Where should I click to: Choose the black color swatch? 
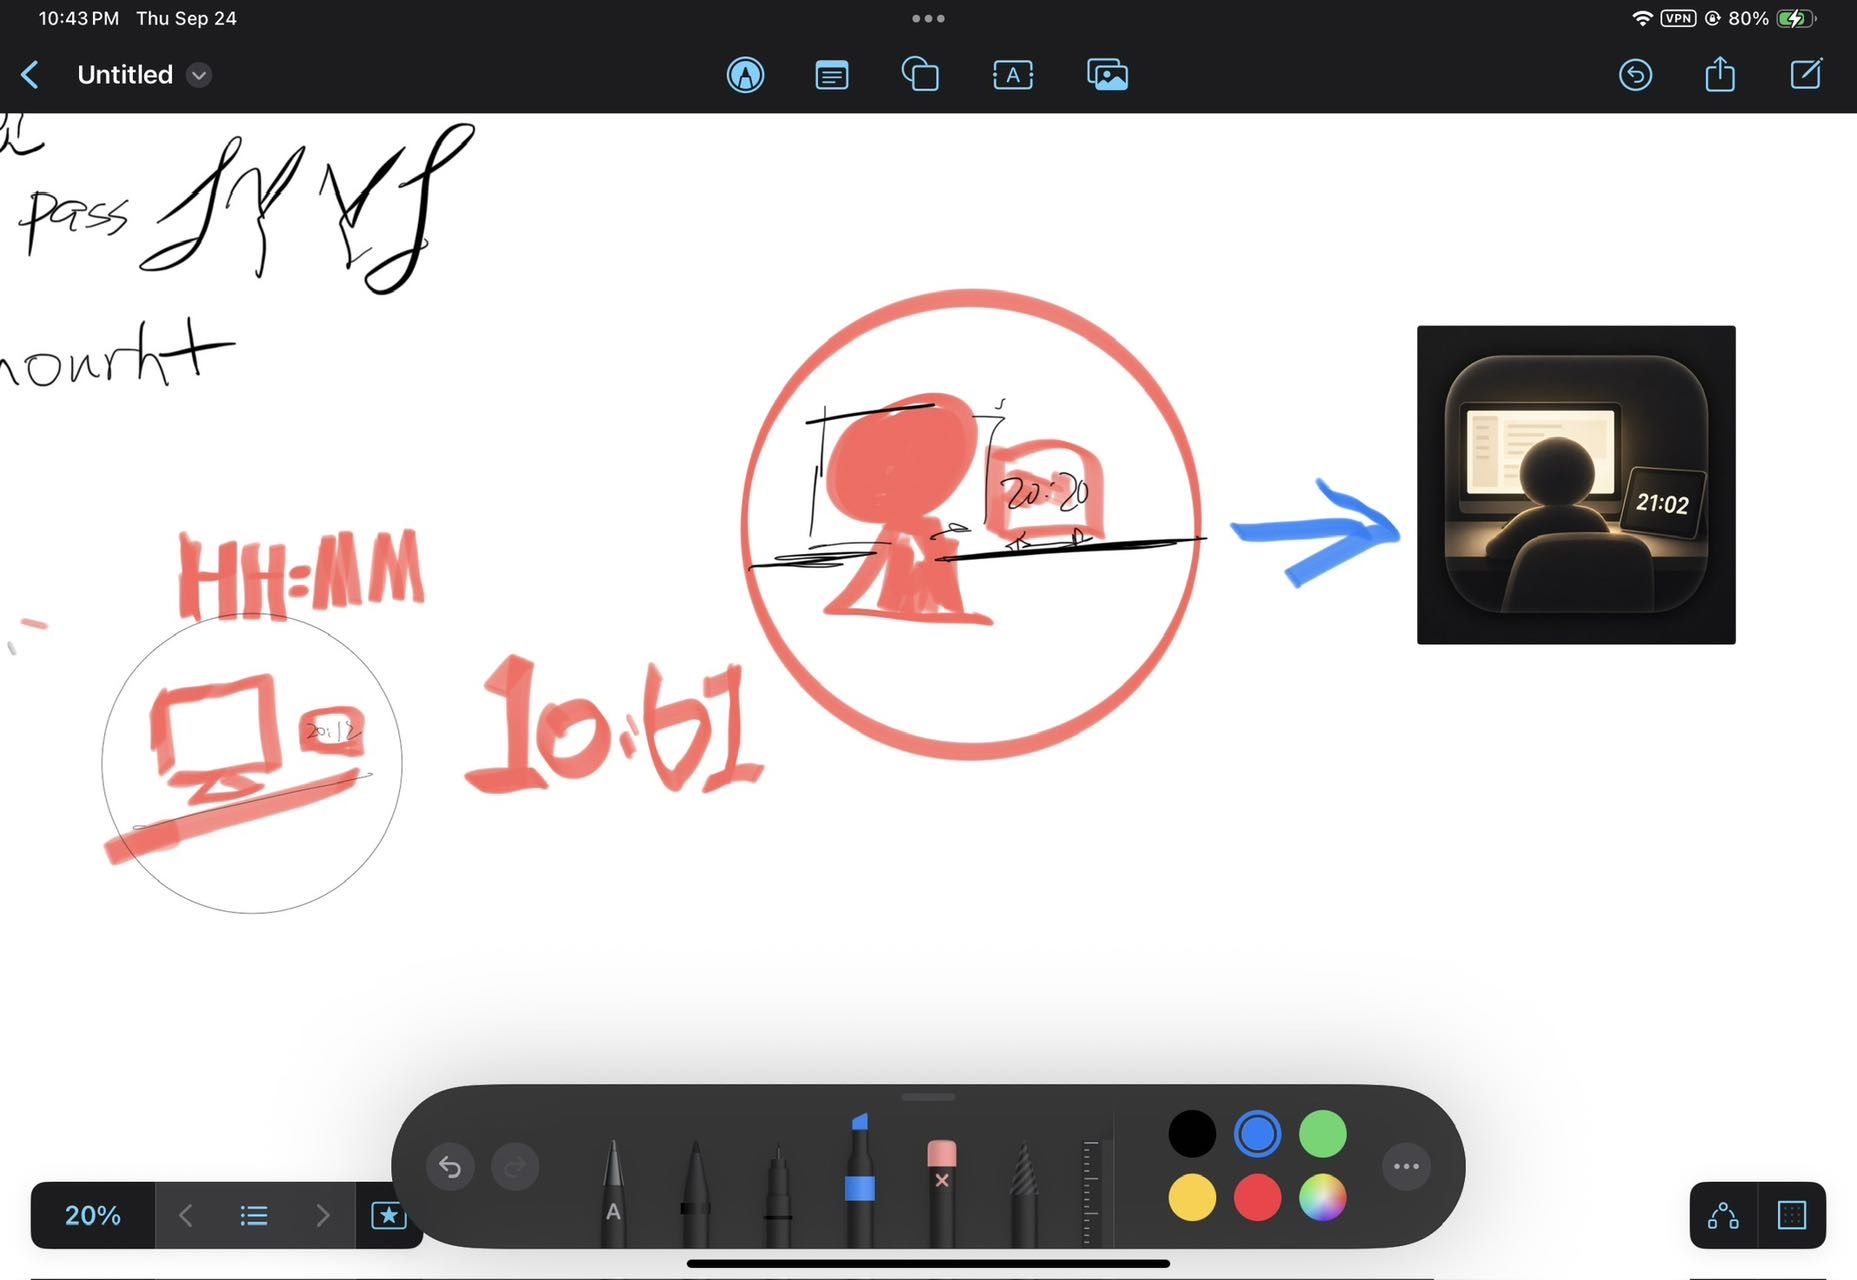coord(1192,1134)
